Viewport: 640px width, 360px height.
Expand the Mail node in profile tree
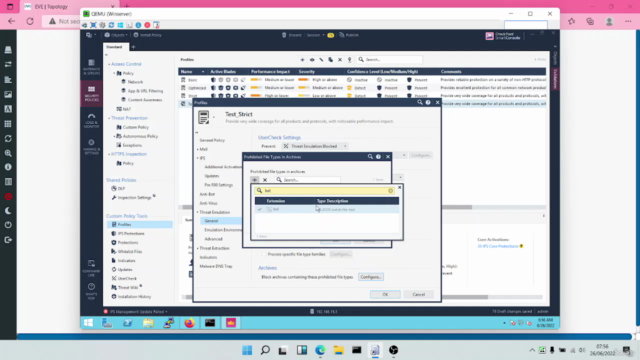pyautogui.click(x=198, y=149)
